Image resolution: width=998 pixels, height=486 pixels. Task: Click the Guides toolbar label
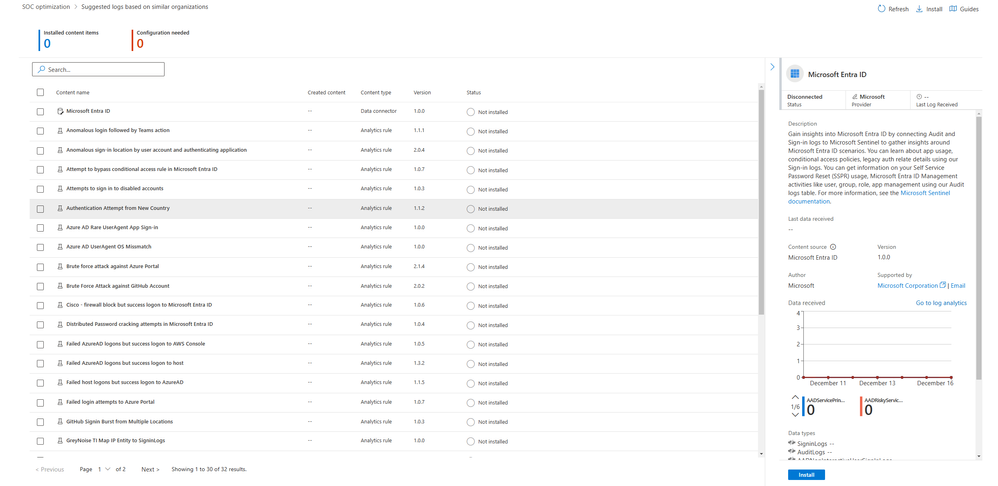(x=969, y=10)
